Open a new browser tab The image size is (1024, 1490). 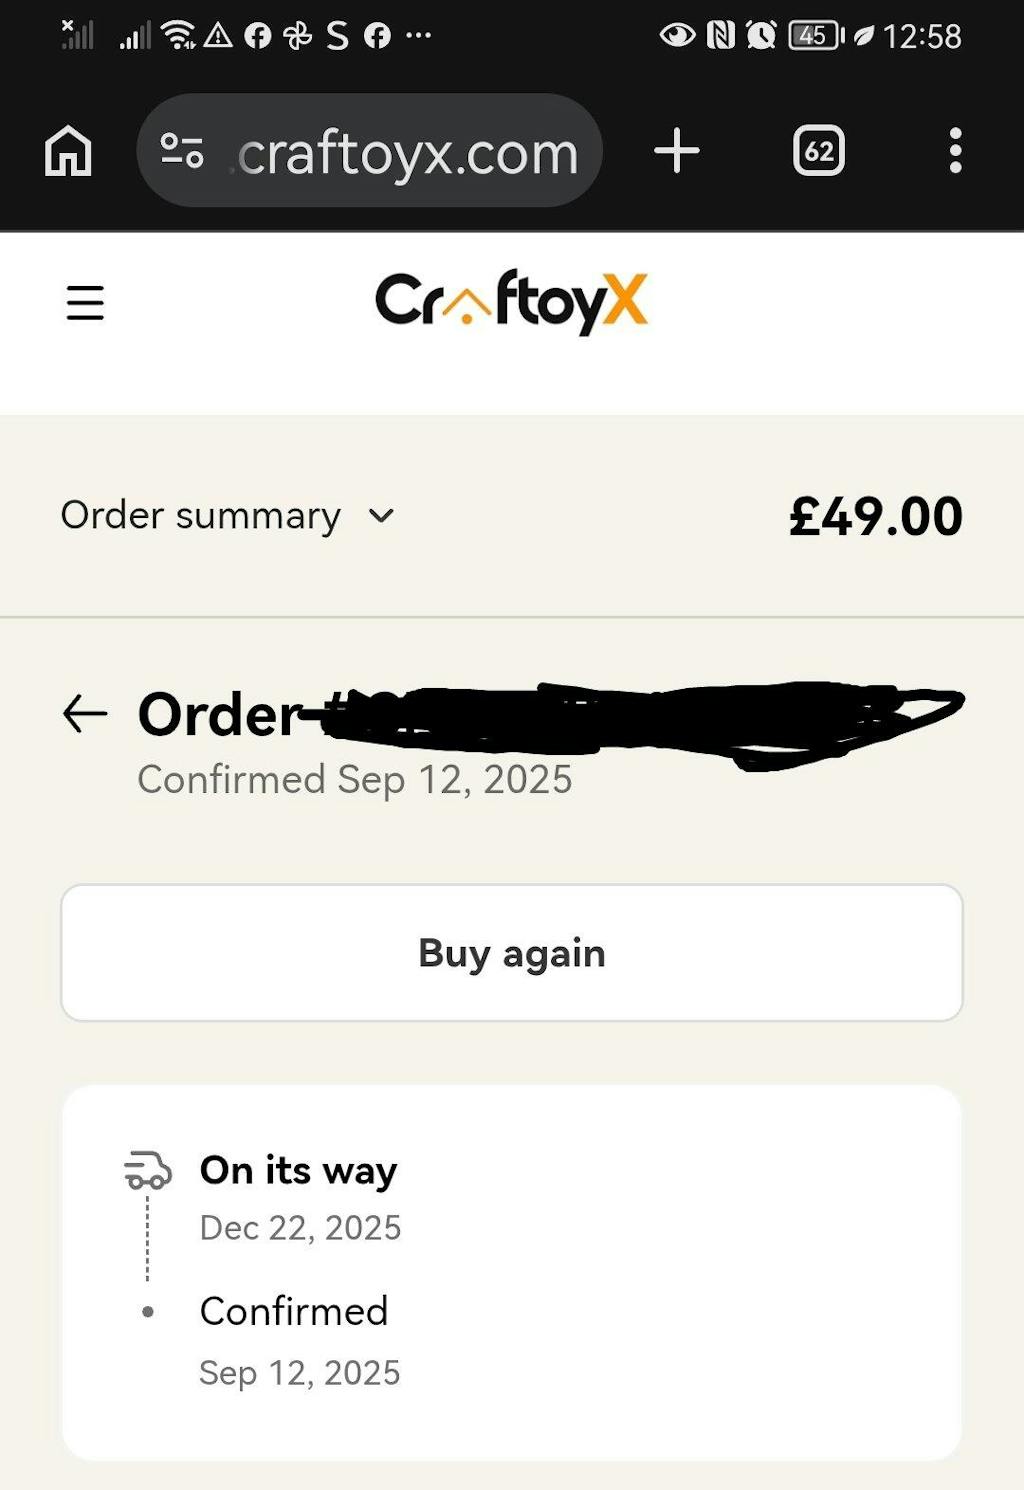coord(677,151)
